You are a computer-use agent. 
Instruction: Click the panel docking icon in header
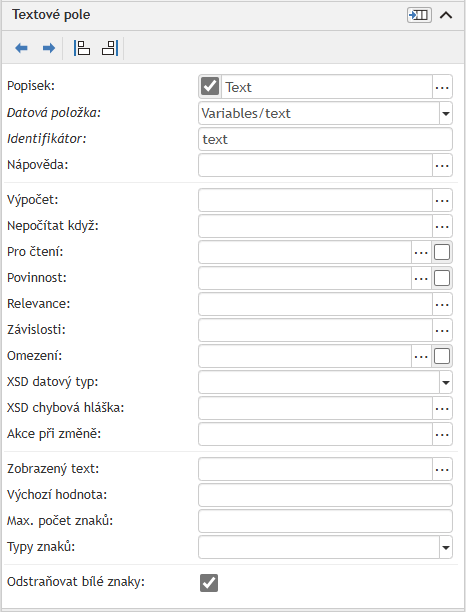(419, 15)
